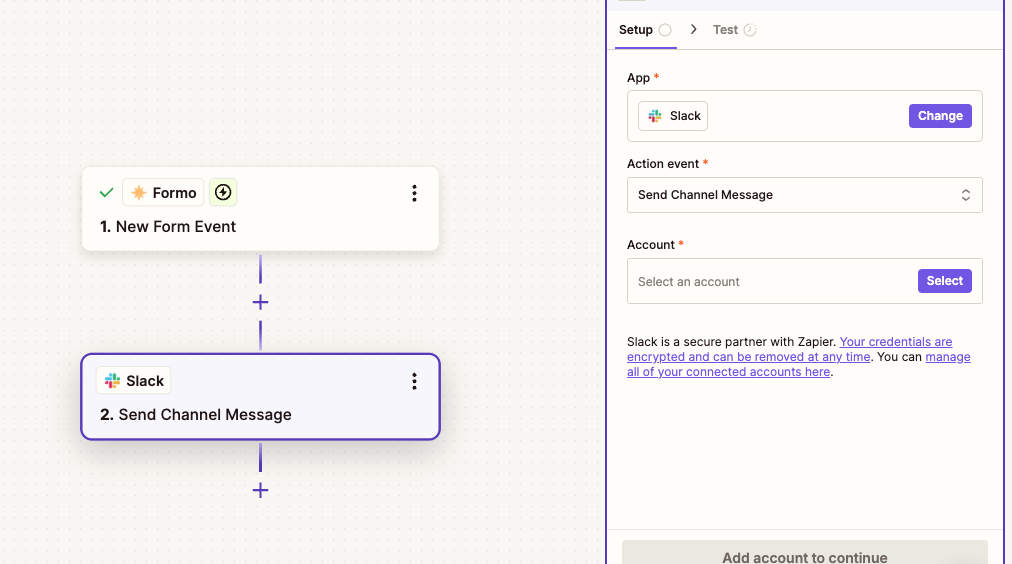
Task: Click the Test status clock icon
Action: click(x=749, y=30)
